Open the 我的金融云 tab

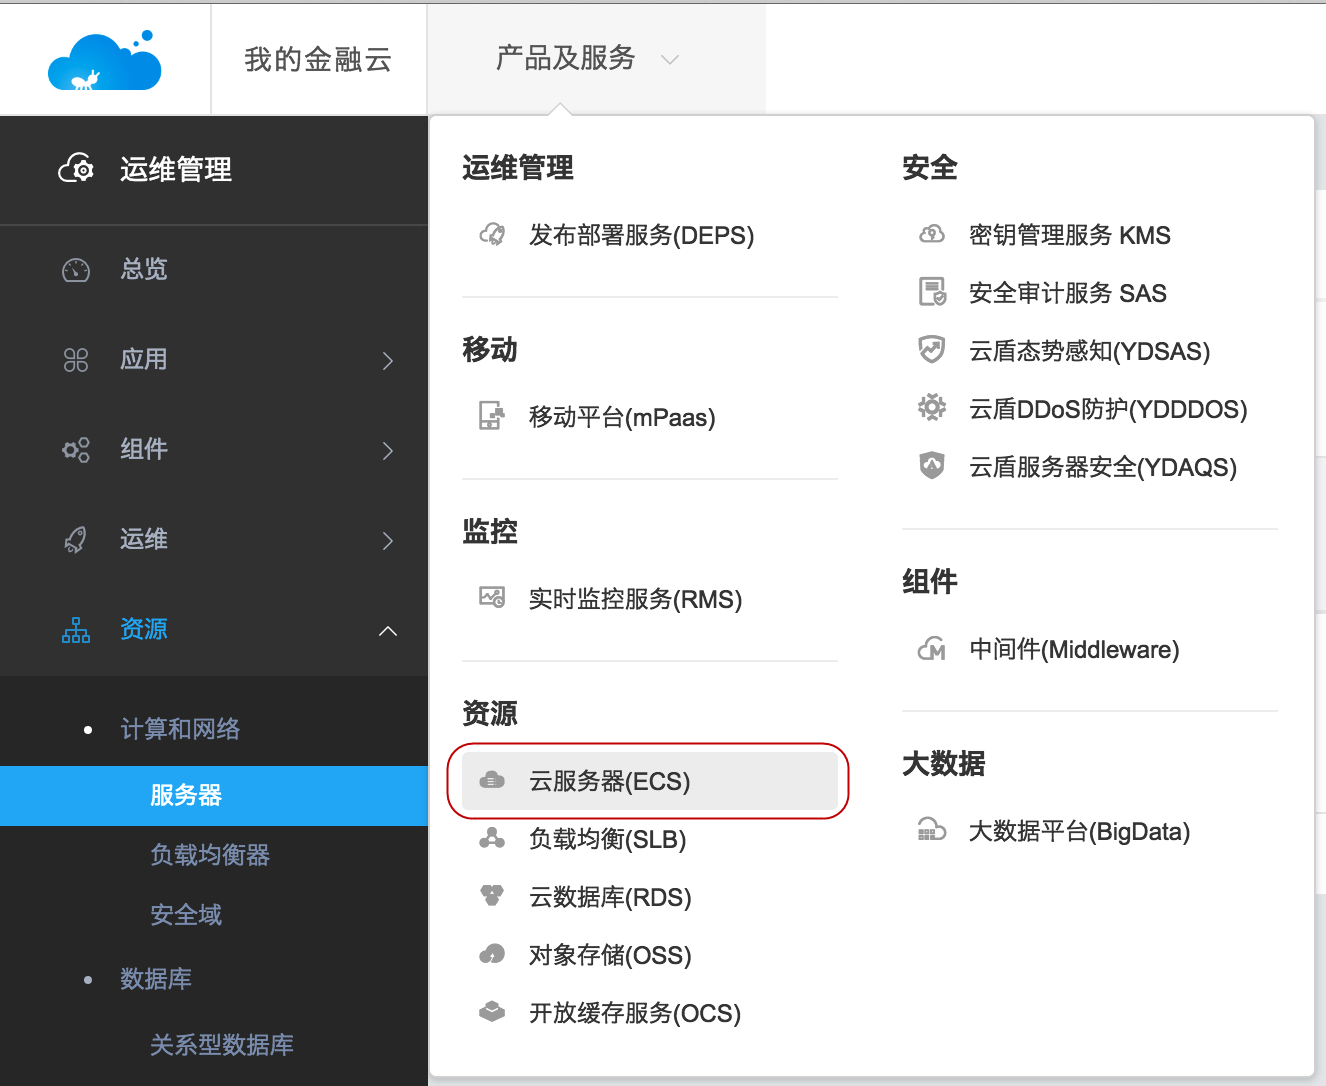(x=318, y=60)
